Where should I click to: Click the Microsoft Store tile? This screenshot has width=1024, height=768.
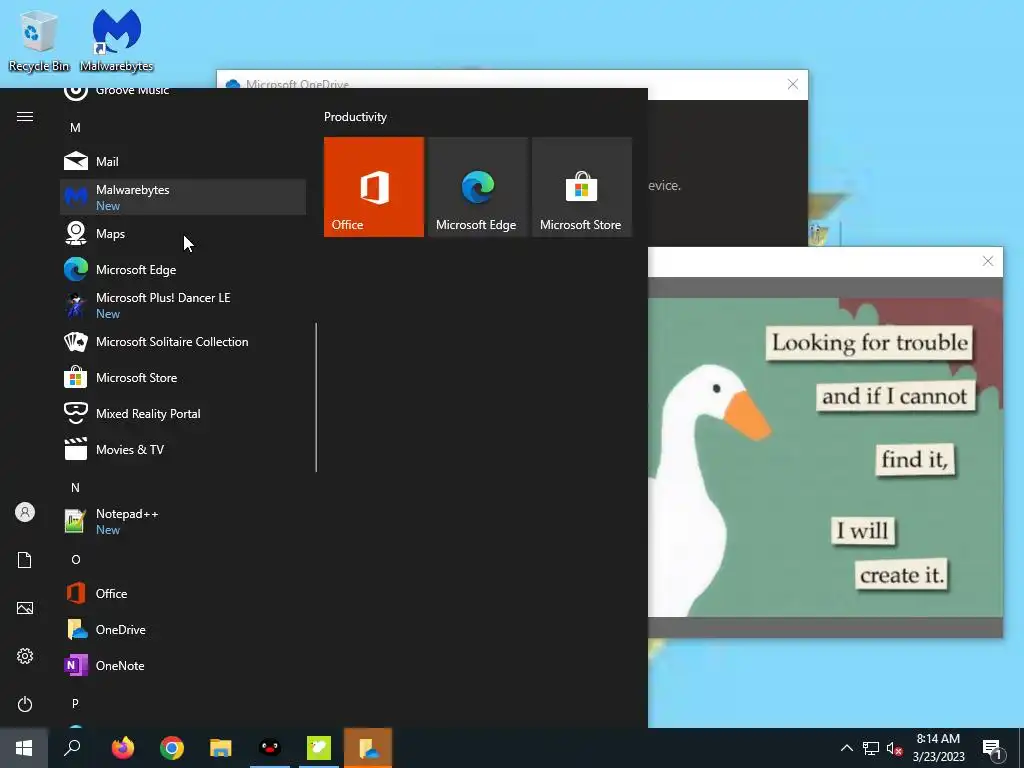(x=582, y=187)
